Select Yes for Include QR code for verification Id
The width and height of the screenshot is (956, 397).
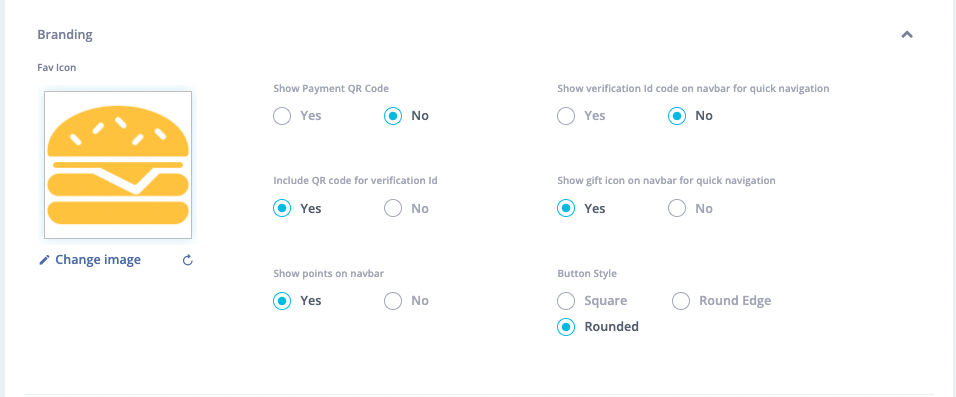282,209
